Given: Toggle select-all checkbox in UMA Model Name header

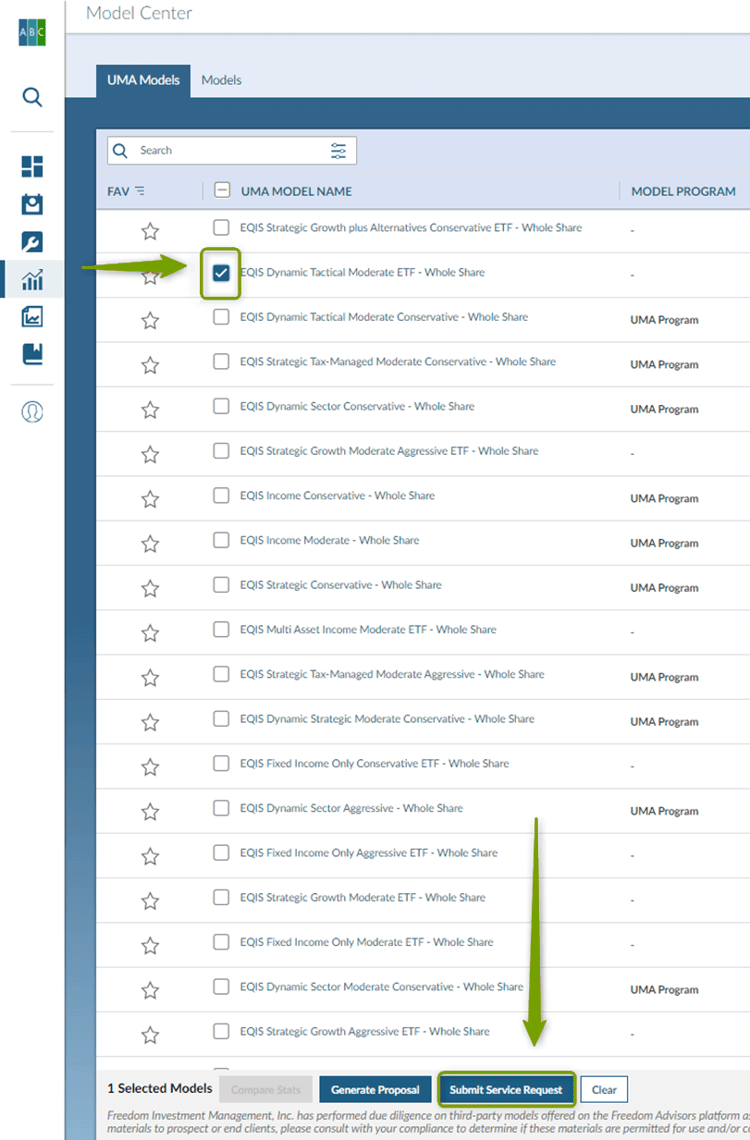Looking at the screenshot, I should pos(222,191).
